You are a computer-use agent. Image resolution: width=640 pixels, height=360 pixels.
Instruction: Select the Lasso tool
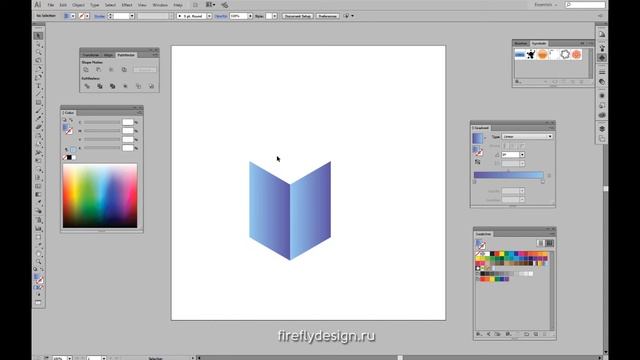click(38, 60)
